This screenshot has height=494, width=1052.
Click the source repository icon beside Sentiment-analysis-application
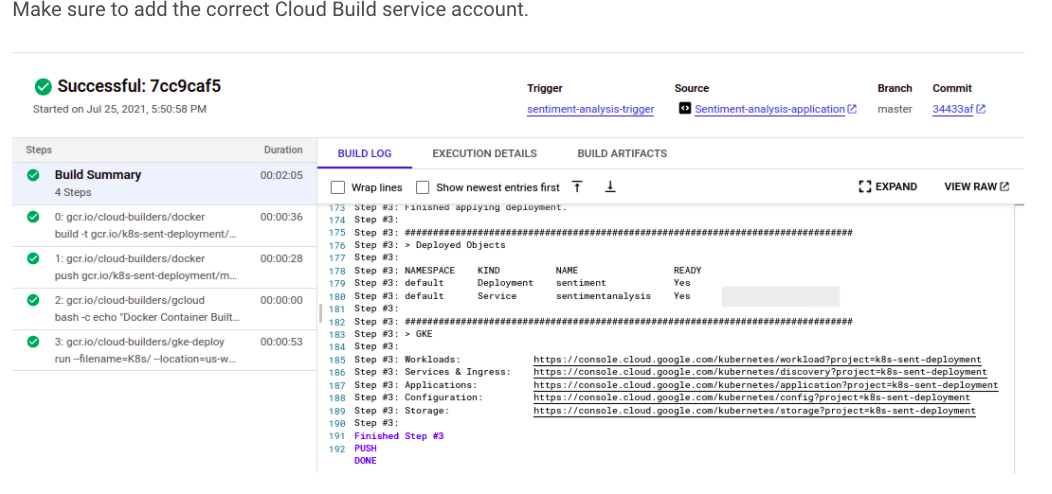click(684, 108)
